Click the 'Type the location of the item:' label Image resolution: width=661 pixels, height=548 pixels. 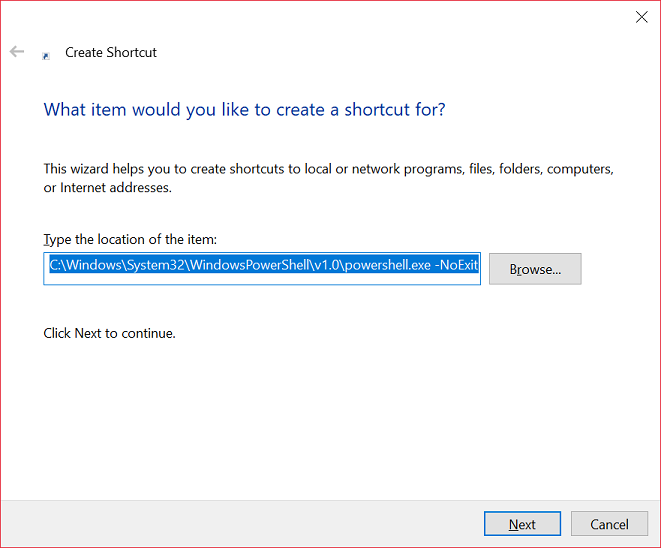click(x=130, y=239)
